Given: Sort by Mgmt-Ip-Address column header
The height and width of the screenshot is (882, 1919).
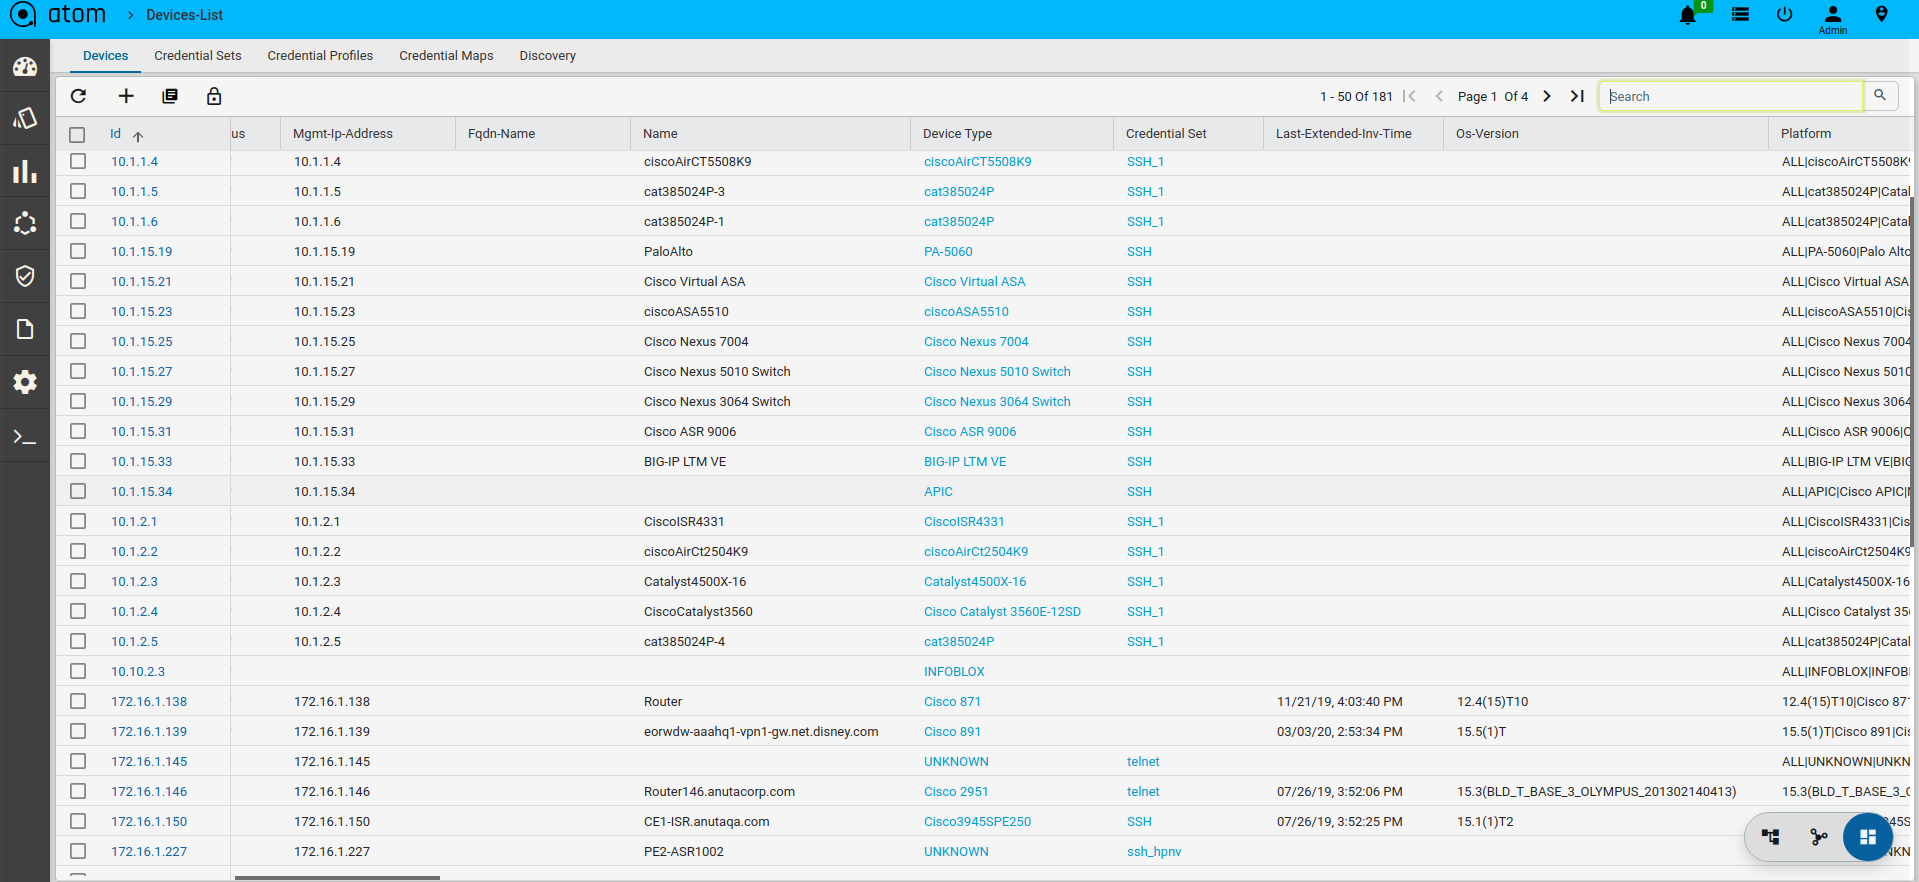Looking at the screenshot, I should coord(343,133).
